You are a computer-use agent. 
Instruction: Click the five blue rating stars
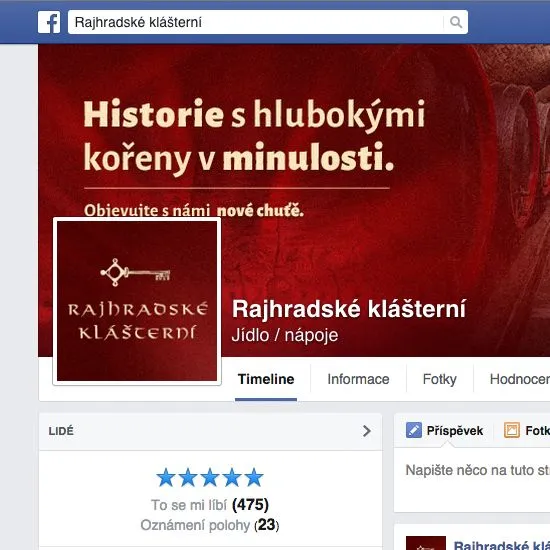tap(210, 477)
